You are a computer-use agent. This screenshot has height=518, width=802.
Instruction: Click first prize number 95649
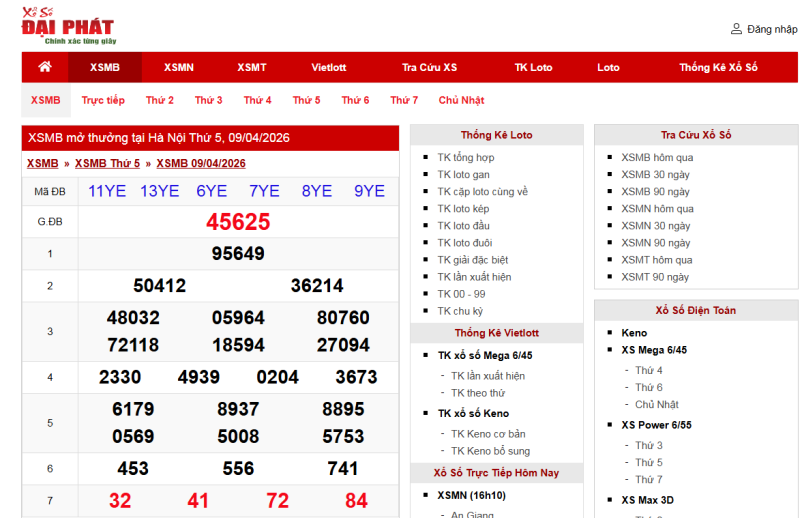pyautogui.click(x=238, y=254)
